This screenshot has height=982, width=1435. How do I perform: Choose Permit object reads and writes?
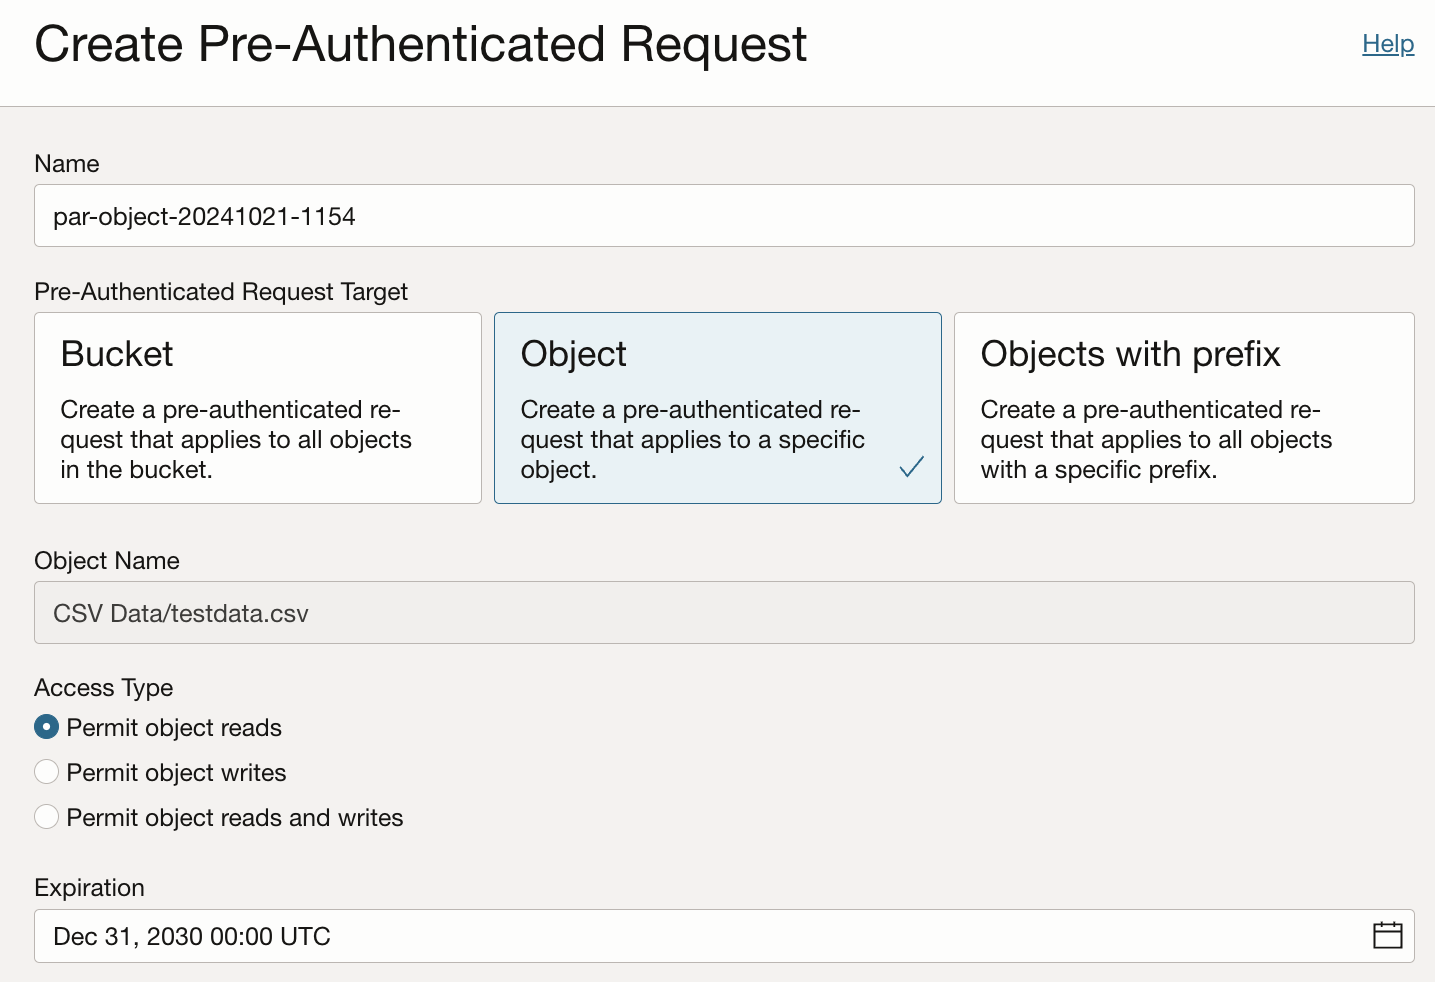tap(47, 817)
